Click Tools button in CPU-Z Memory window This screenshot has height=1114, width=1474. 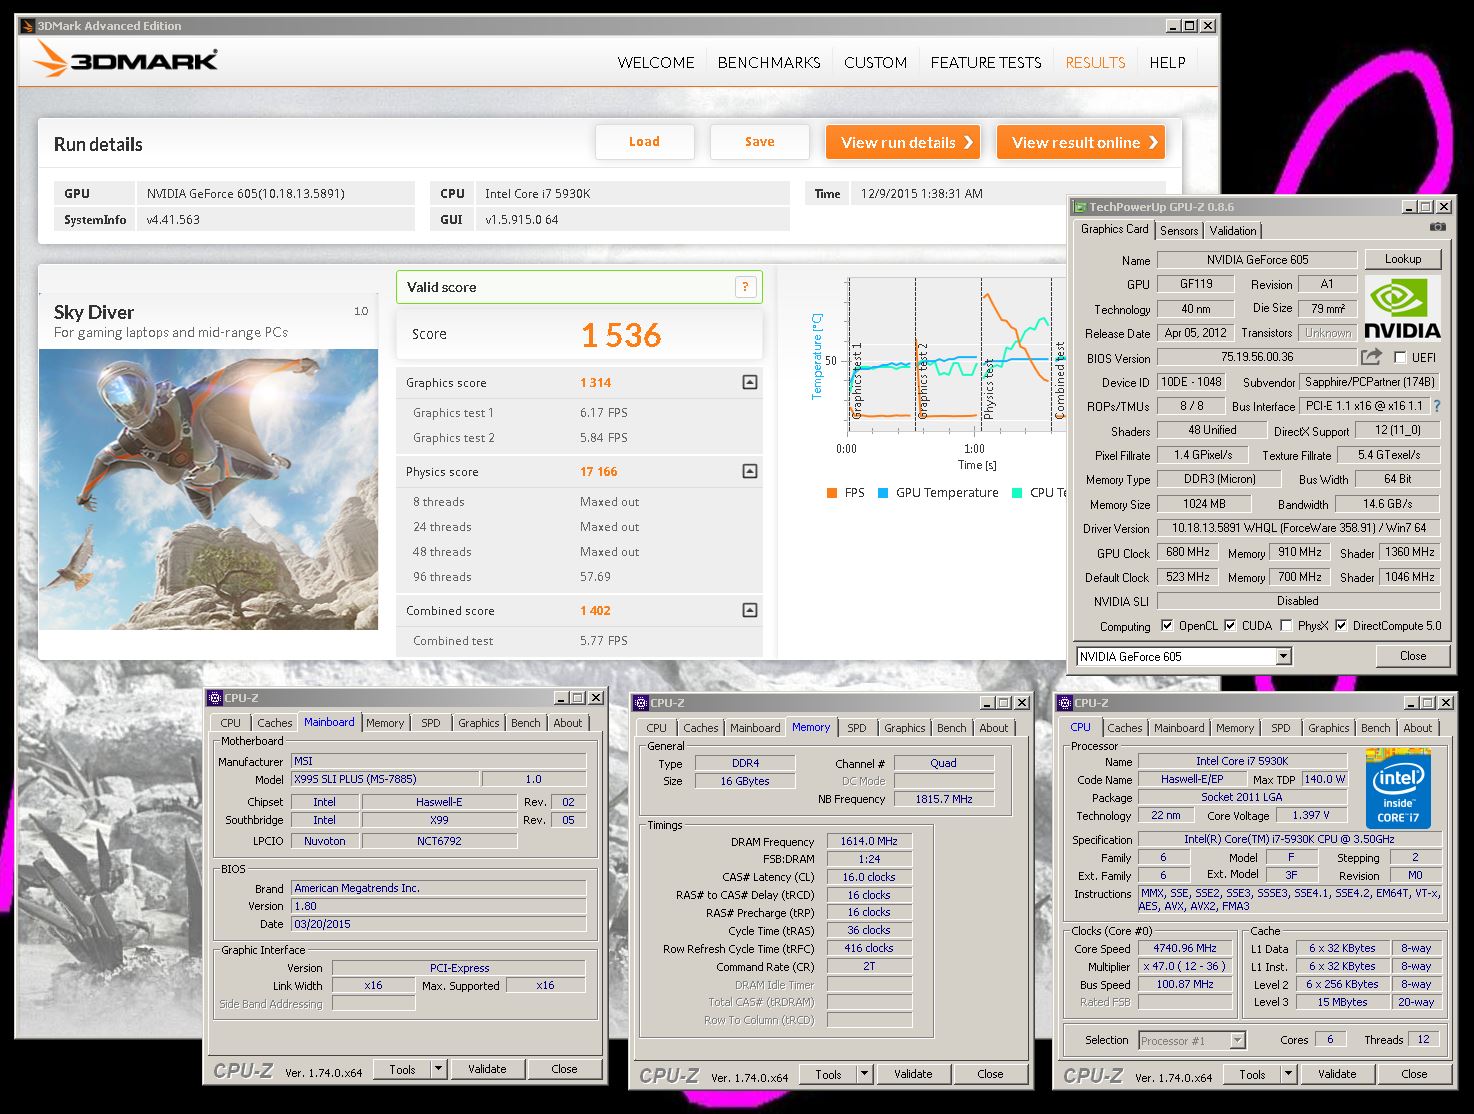coord(828,1074)
